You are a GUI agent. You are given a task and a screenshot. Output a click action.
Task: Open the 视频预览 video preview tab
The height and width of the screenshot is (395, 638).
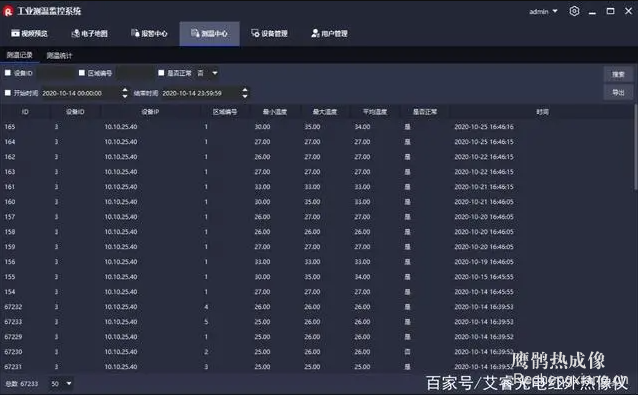(29, 33)
